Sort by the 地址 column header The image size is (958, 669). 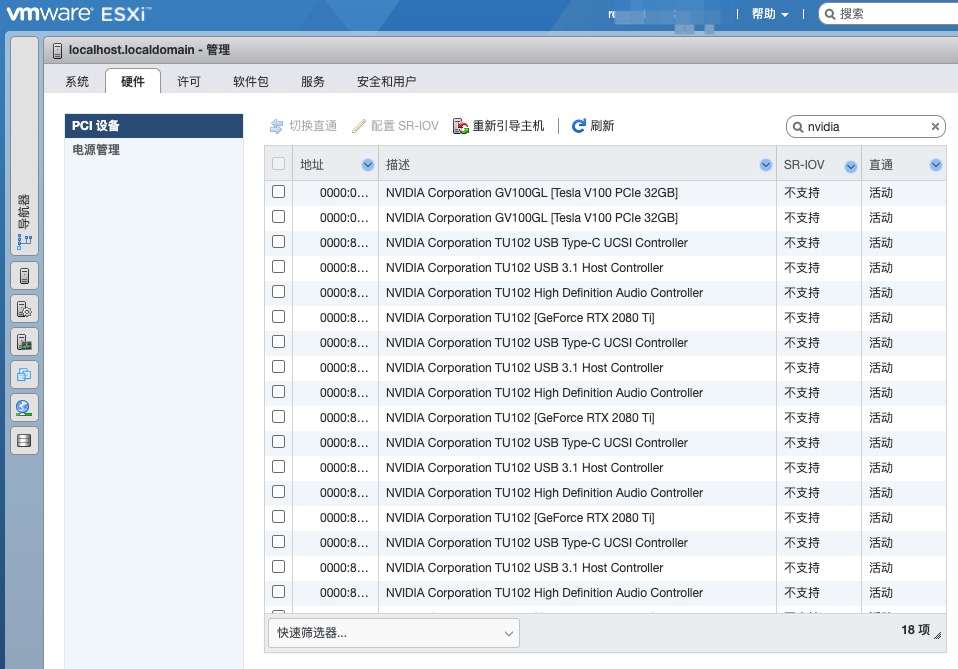[x=312, y=164]
